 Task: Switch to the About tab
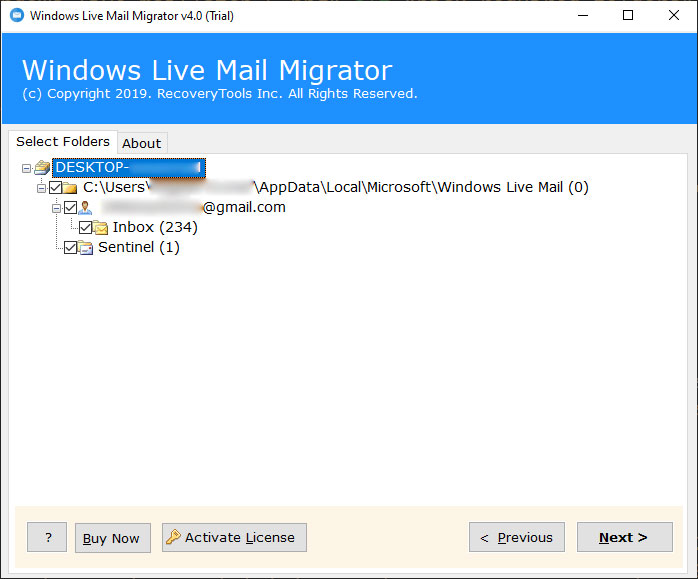point(142,143)
